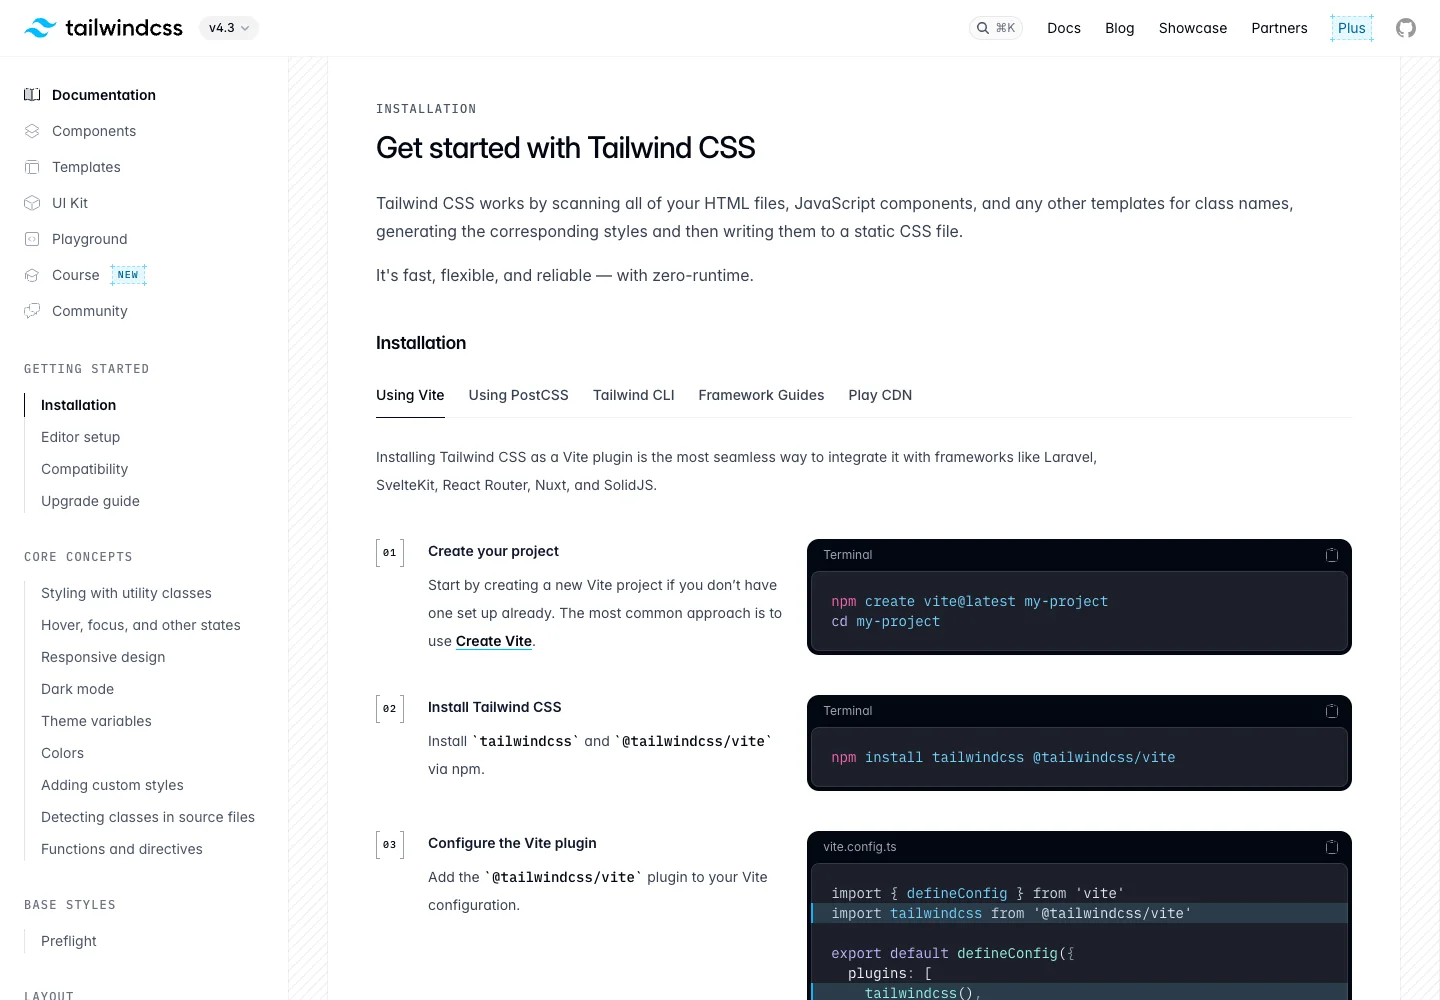This screenshot has width=1440, height=1000.
Task: Click the Components layers icon
Action: tap(32, 131)
